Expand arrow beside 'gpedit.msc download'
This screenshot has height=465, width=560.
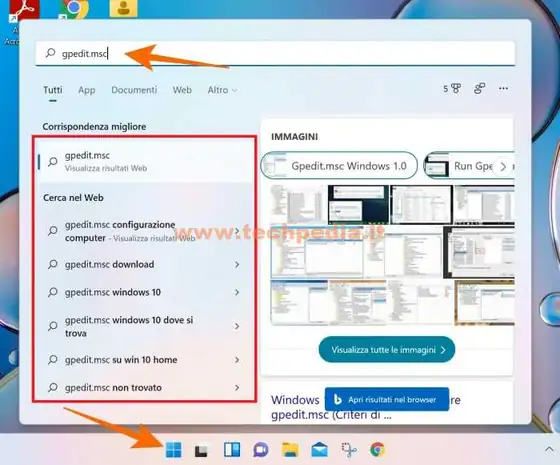(x=237, y=264)
